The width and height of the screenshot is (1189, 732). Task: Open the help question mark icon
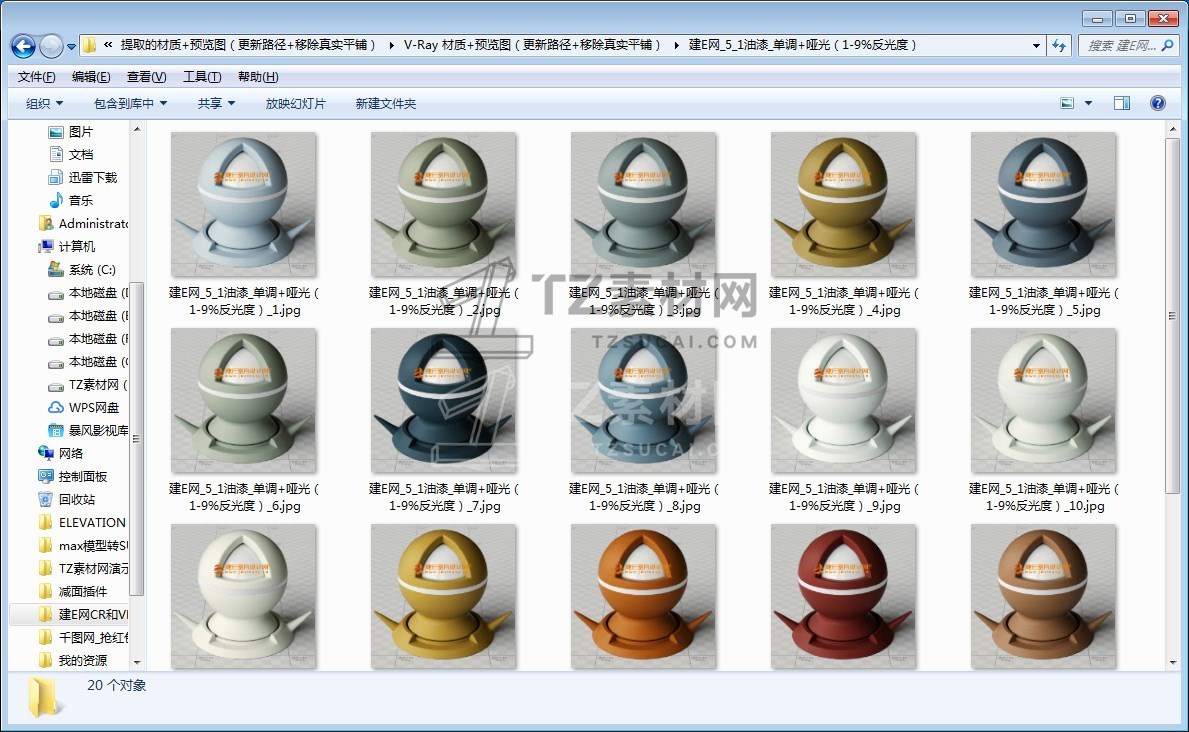click(1157, 103)
